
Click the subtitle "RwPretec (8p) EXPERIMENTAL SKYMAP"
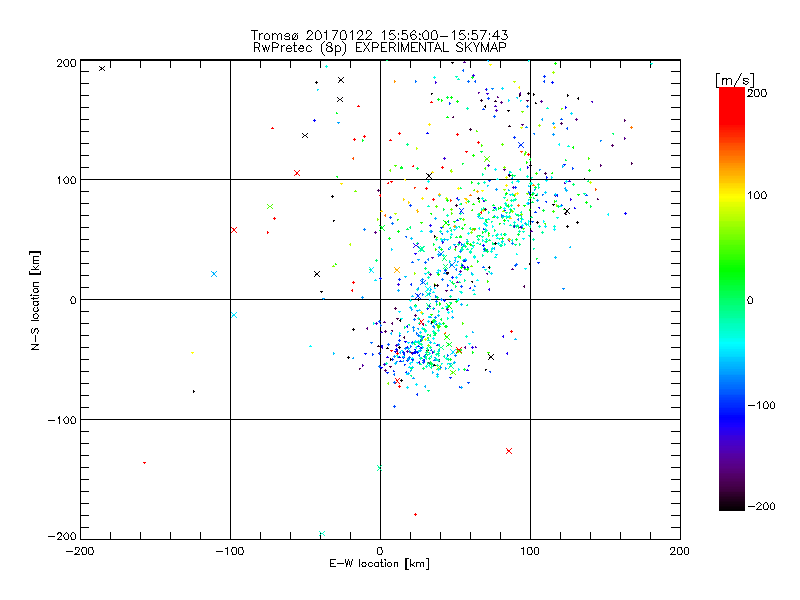pos(380,48)
